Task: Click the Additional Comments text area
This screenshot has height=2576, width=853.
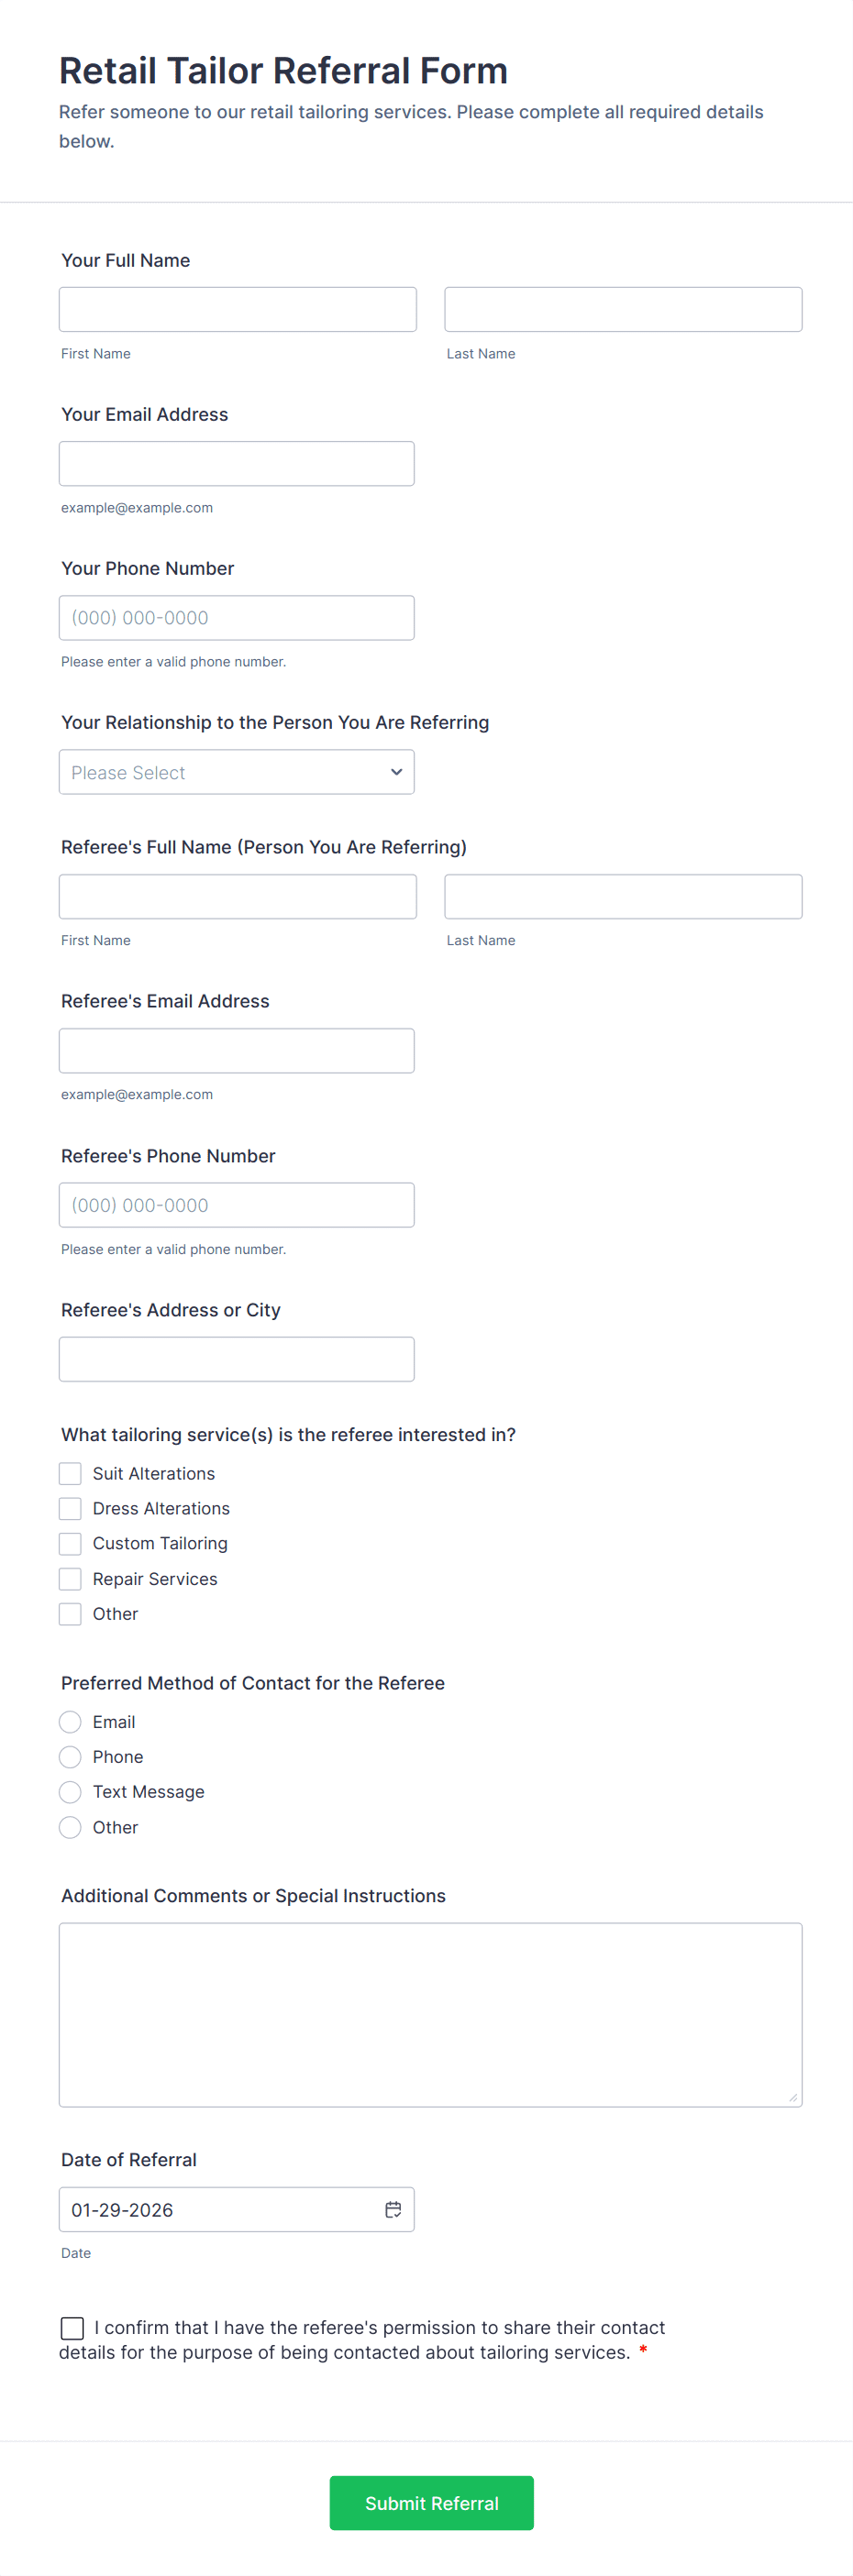Action: coord(430,2014)
